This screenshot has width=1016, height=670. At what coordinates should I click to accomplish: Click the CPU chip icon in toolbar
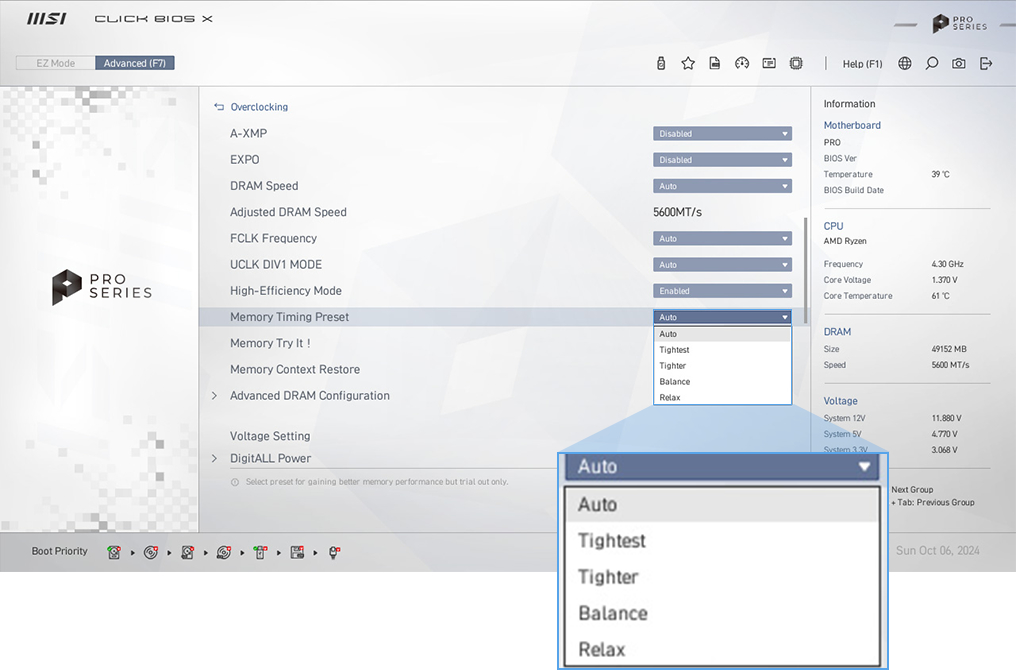(x=796, y=63)
